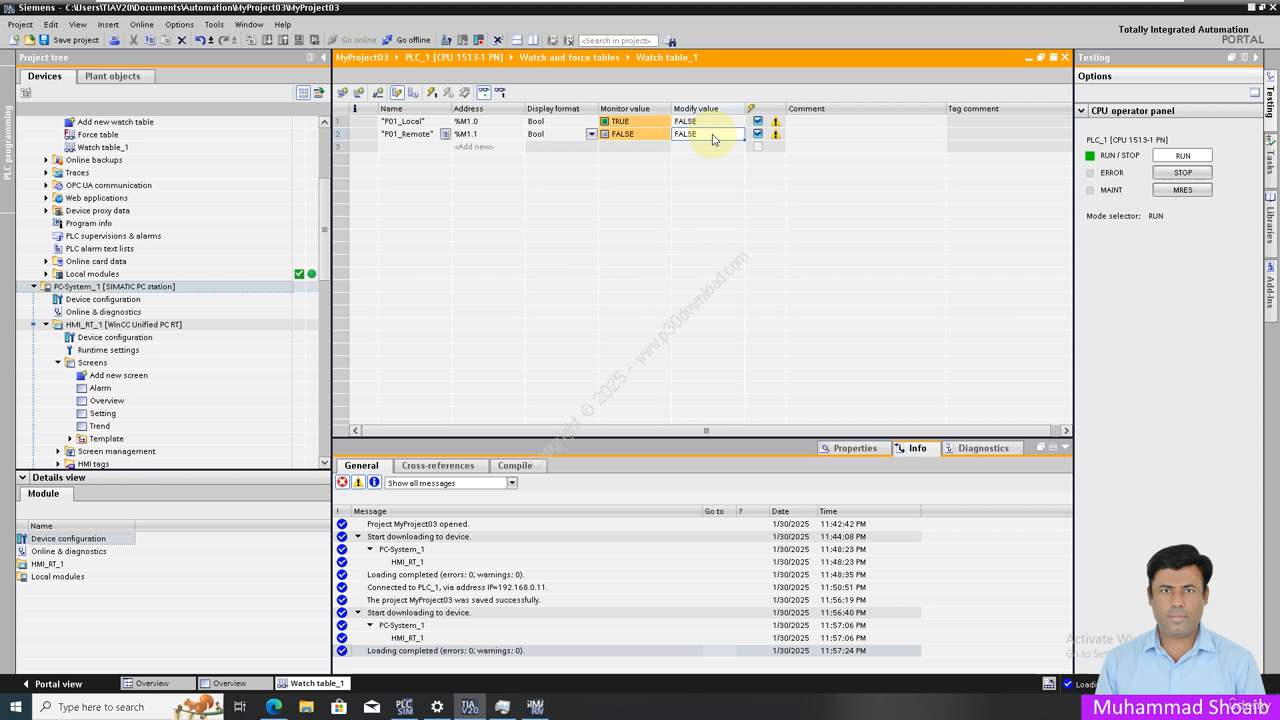
Task: Tick the empty checkbox in row 3
Action: (x=757, y=147)
